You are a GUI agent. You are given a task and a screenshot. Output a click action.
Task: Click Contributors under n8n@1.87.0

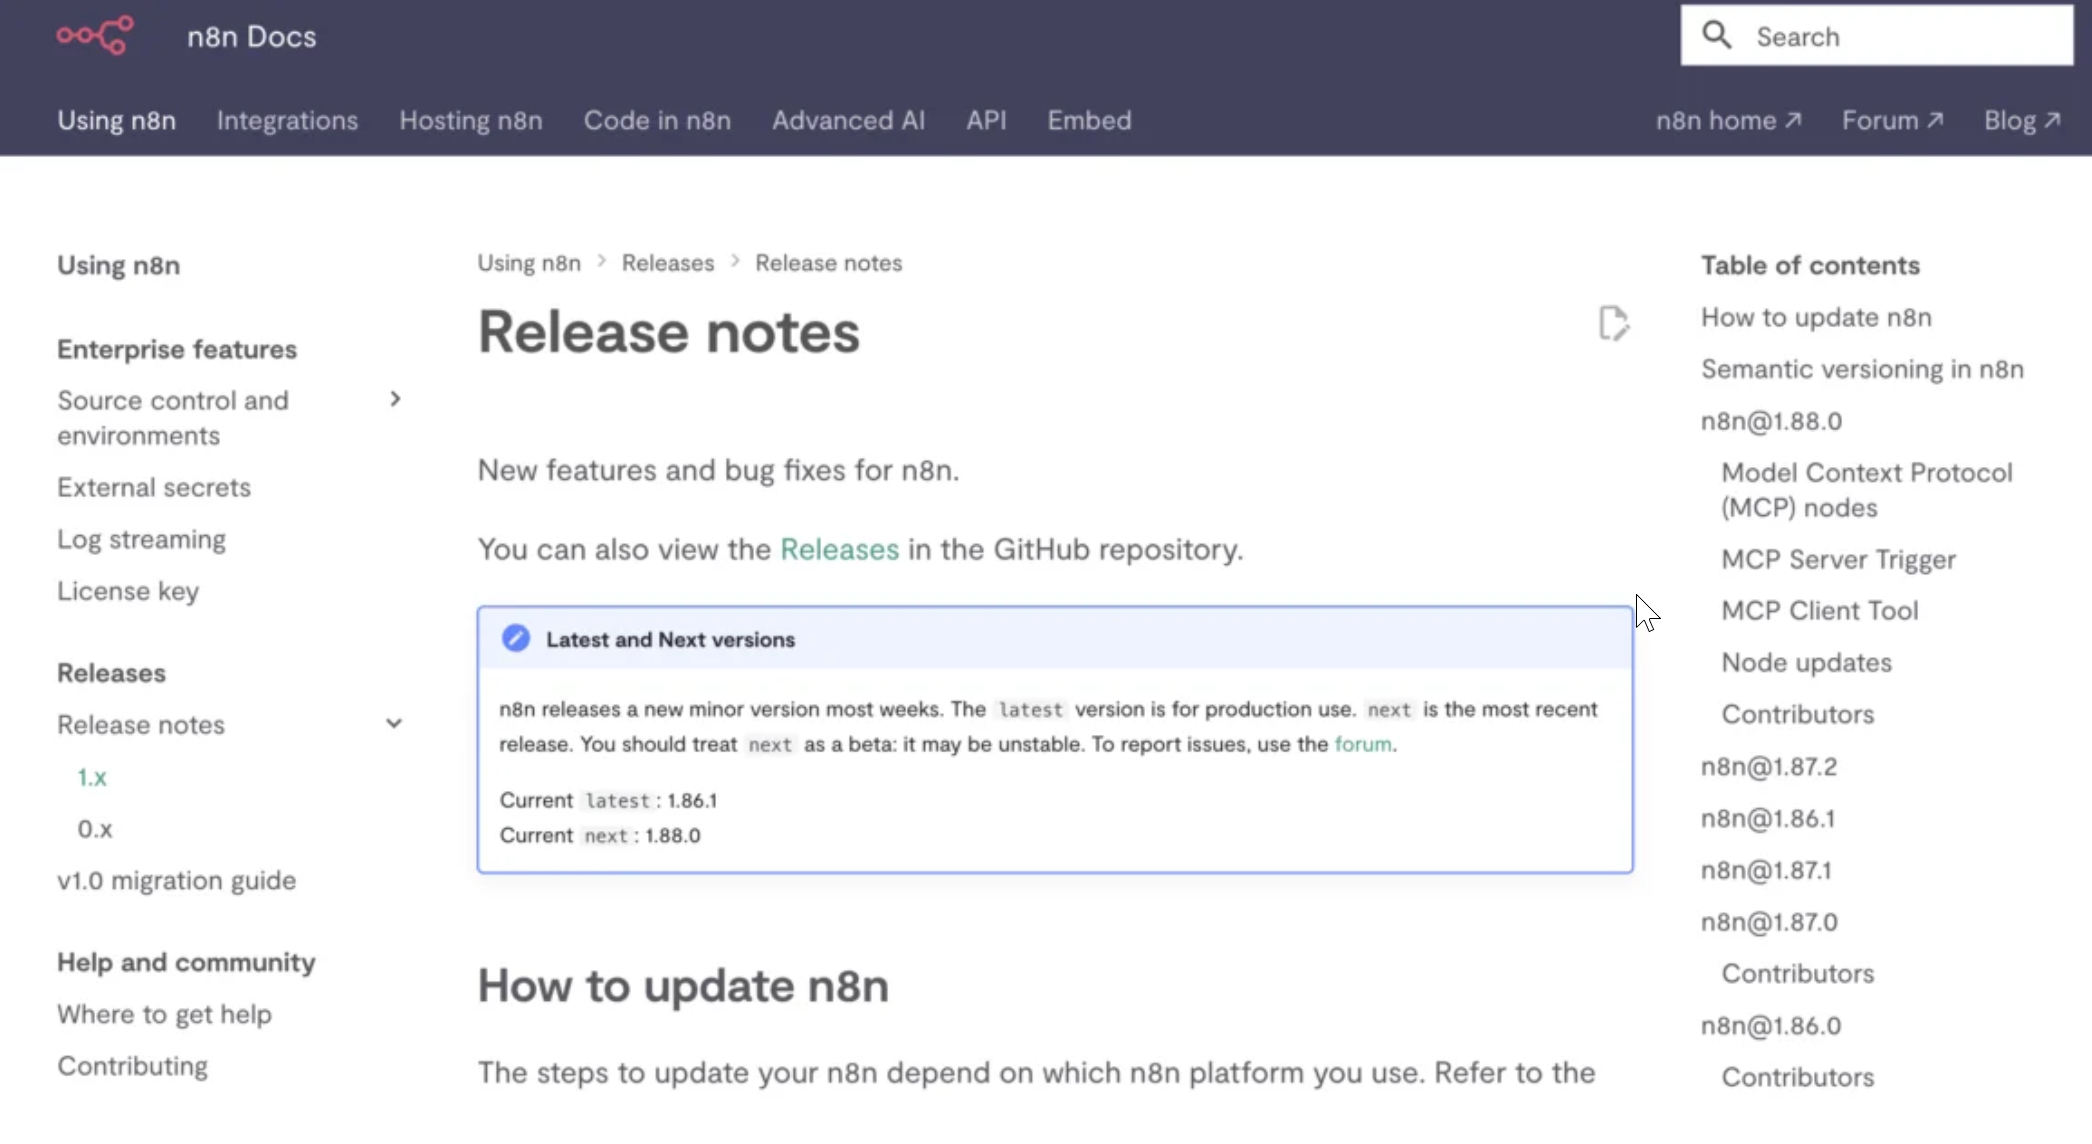pyautogui.click(x=1797, y=973)
